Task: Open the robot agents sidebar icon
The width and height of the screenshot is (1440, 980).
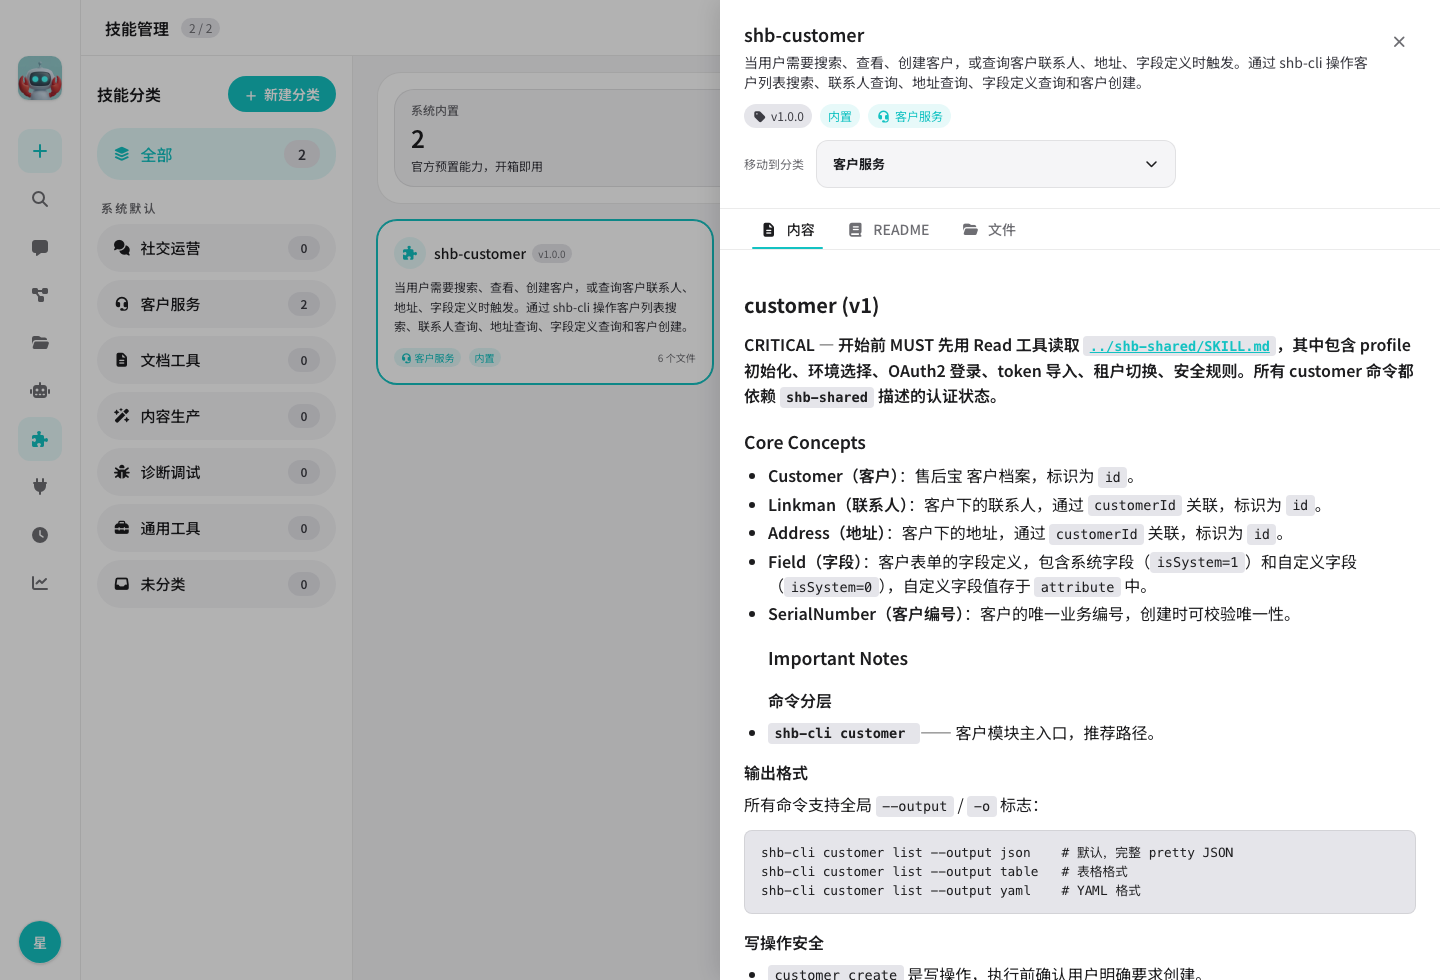Action: pos(40,391)
